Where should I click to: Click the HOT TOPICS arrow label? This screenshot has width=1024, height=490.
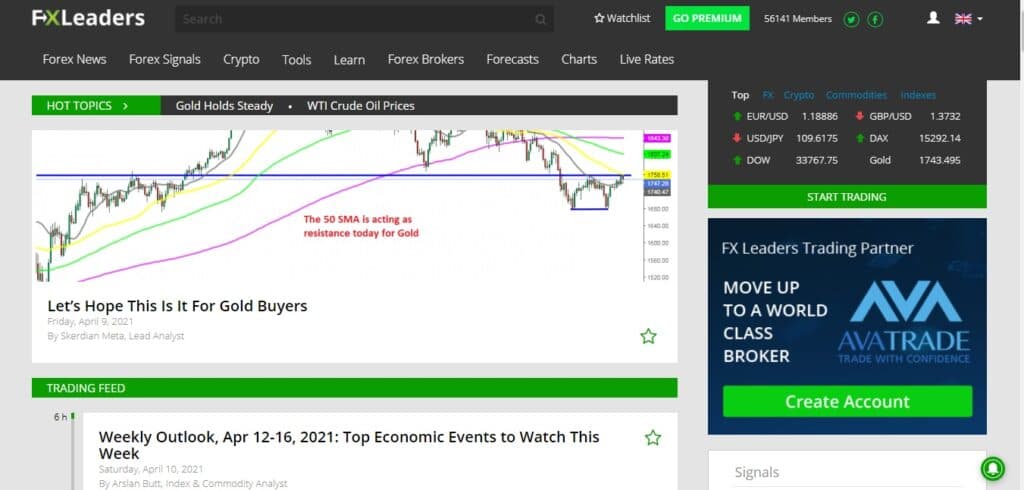click(x=95, y=105)
